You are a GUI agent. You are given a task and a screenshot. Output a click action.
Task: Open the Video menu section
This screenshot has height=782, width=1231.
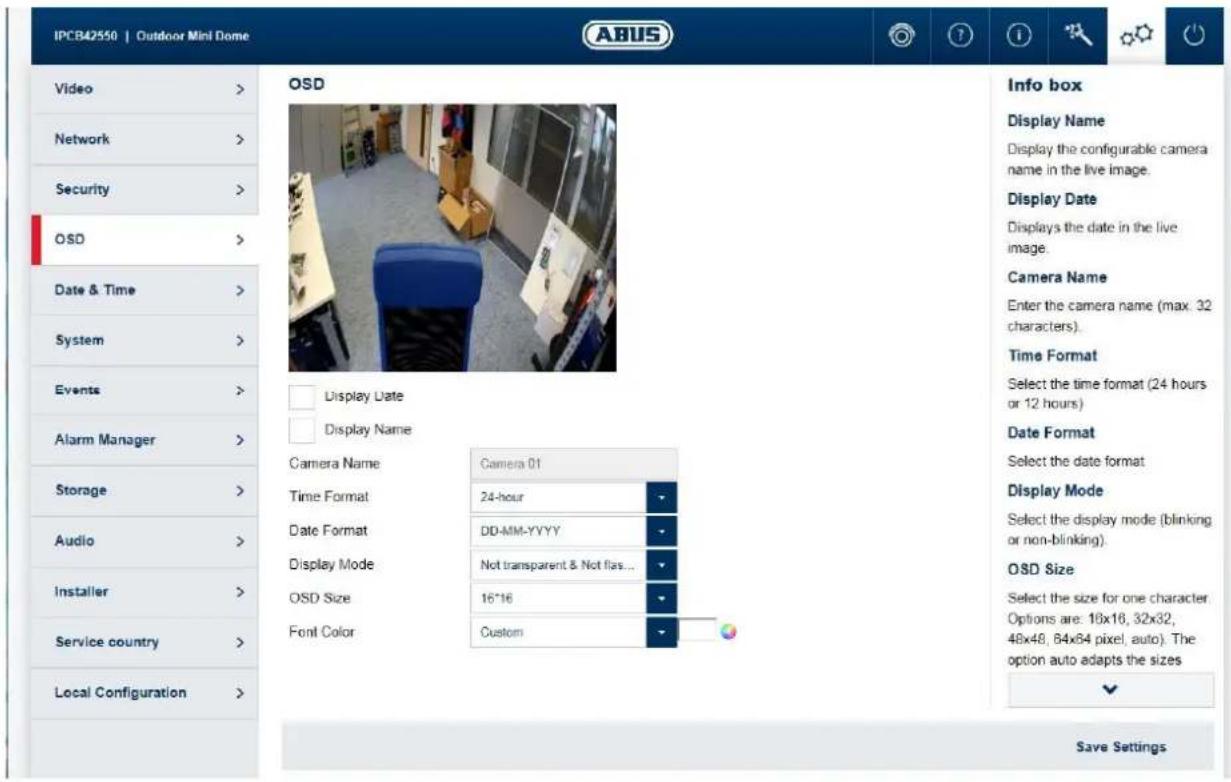(x=145, y=89)
